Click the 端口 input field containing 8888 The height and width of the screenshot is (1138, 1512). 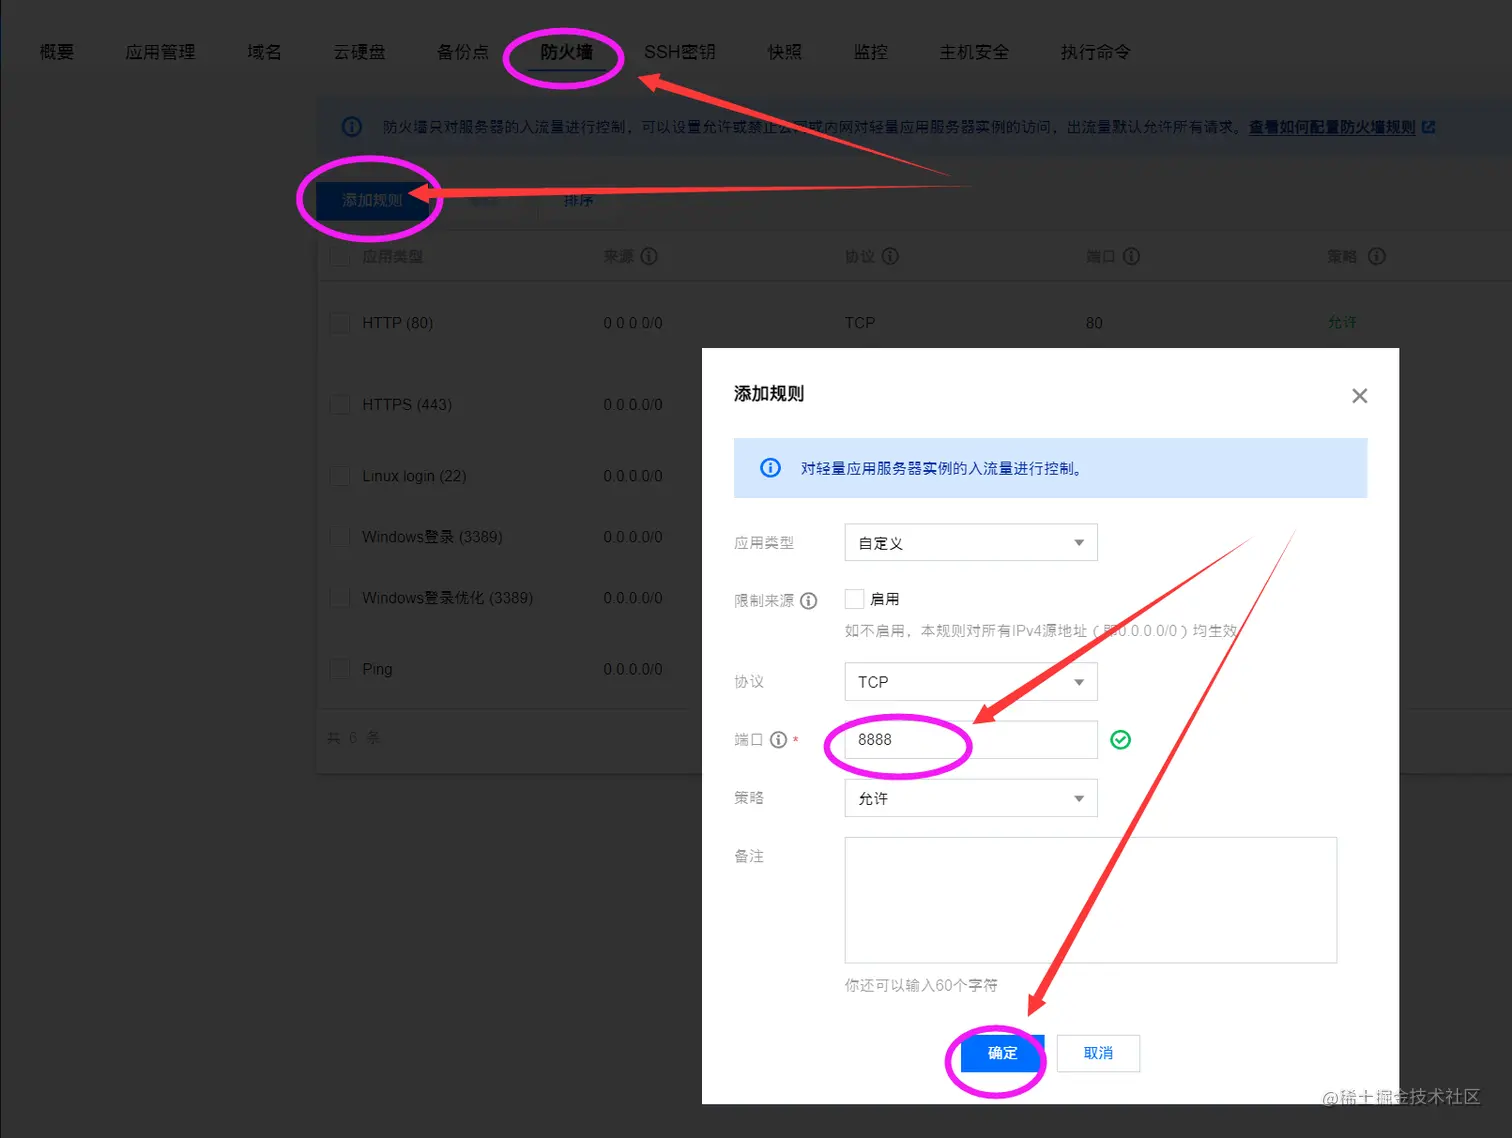click(971, 740)
